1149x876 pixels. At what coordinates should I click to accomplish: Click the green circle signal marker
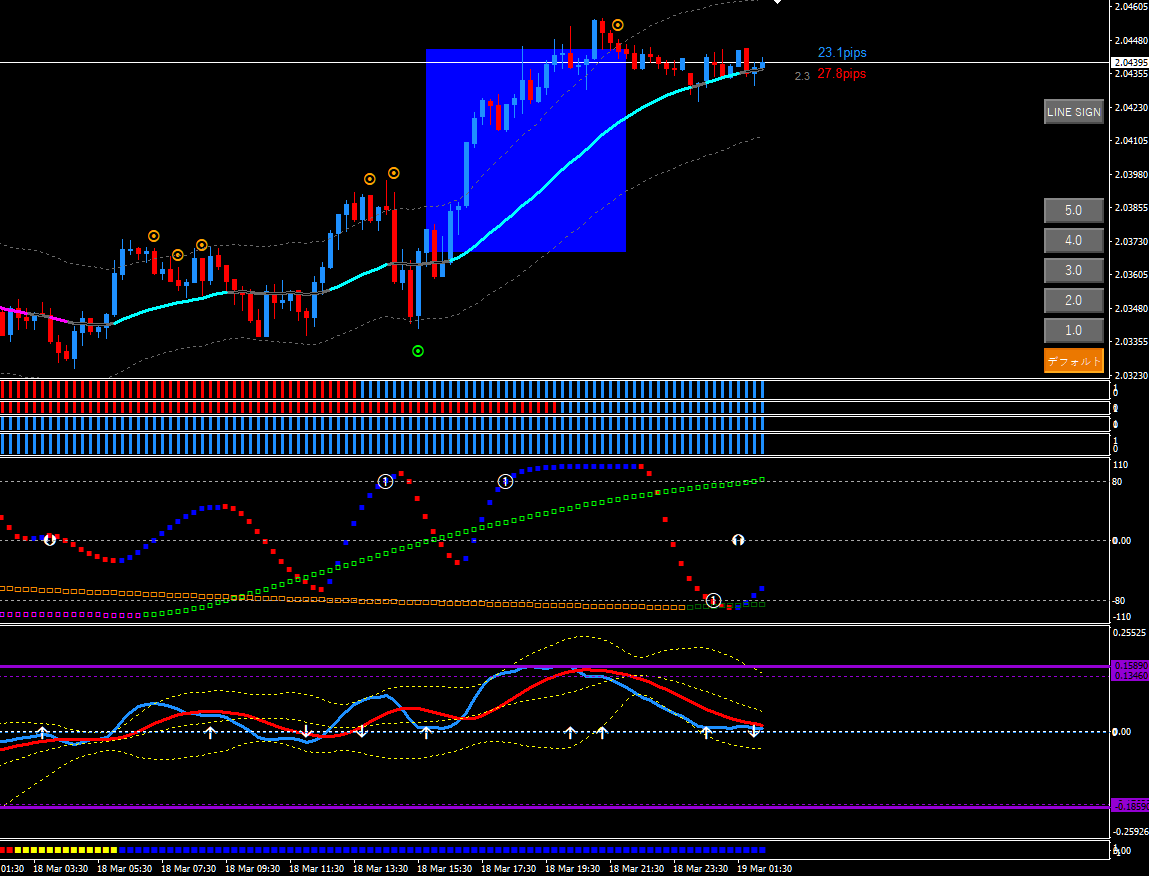click(x=418, y=351)
